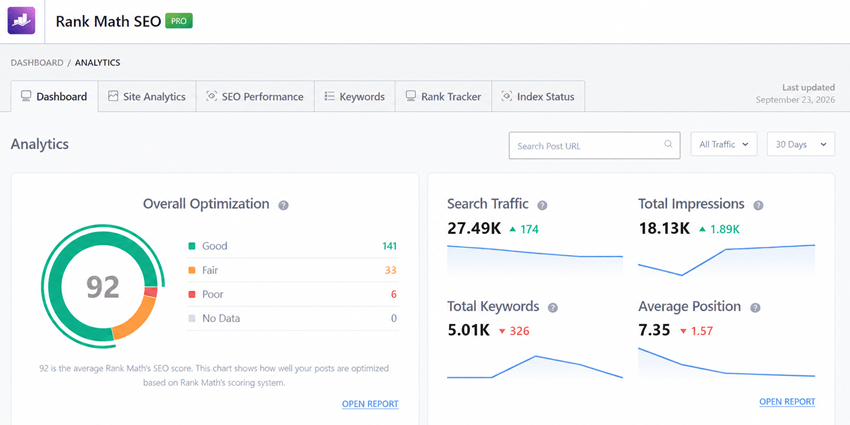Click the Average Position value 7.35

coord(654,330)
